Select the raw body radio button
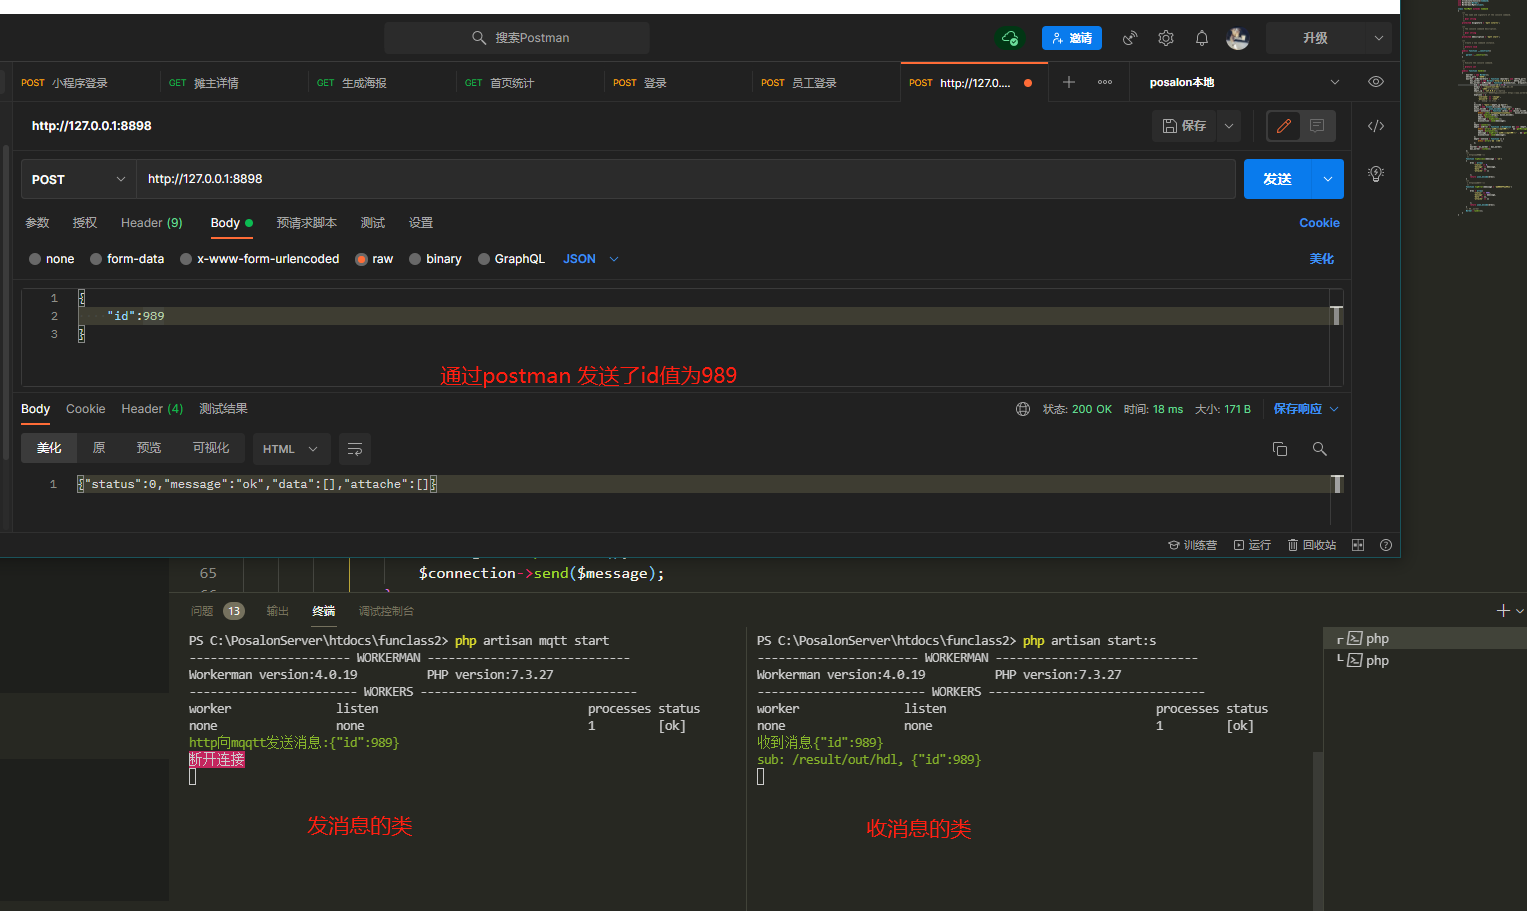 (362, 259)
